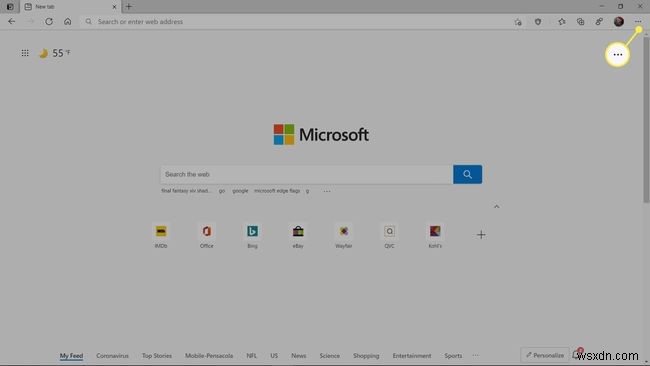Screen dimensions: 650x366
Task: Select the "microsoft edge flags" recent search
Action: coord(277,191)
